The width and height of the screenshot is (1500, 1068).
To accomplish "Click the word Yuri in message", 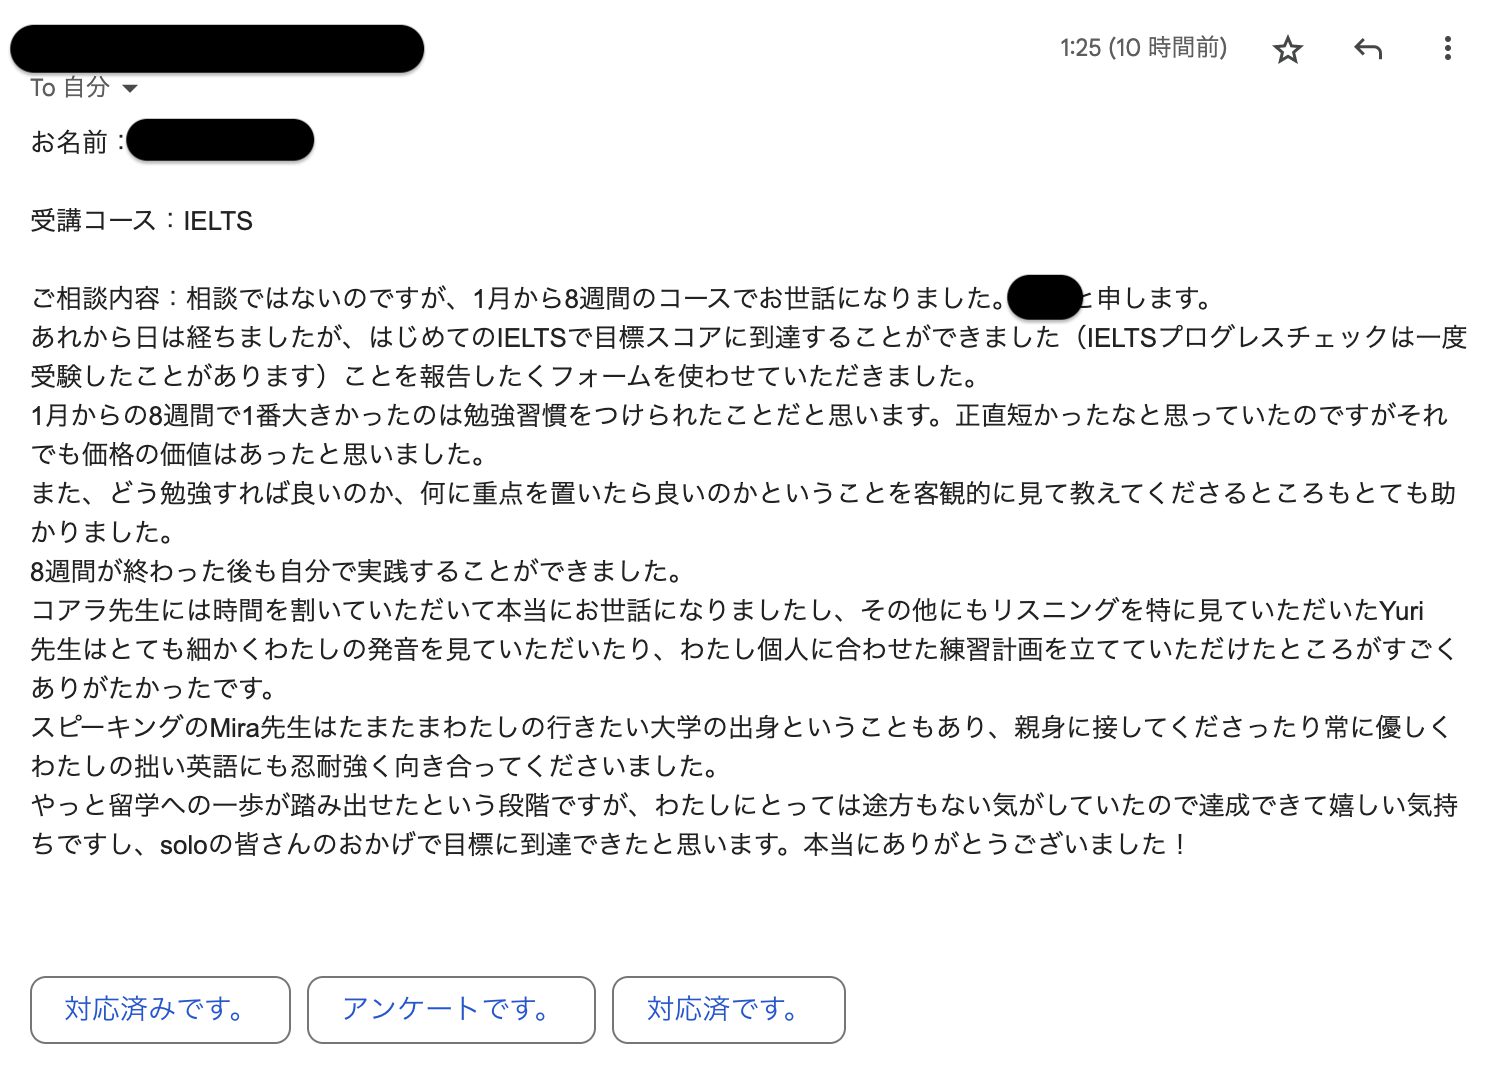I will click(1401, 611).
